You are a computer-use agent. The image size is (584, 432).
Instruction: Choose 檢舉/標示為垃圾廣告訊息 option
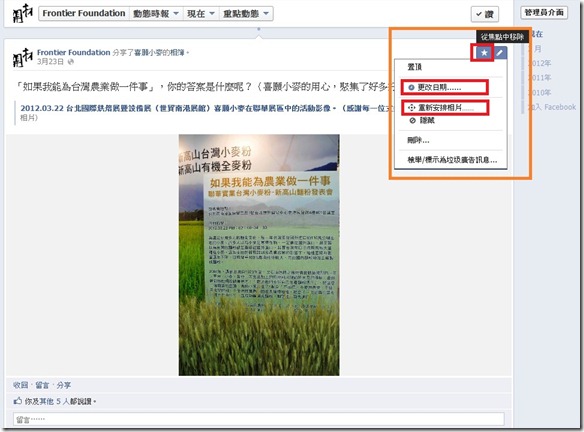click(x=452, y=160)
